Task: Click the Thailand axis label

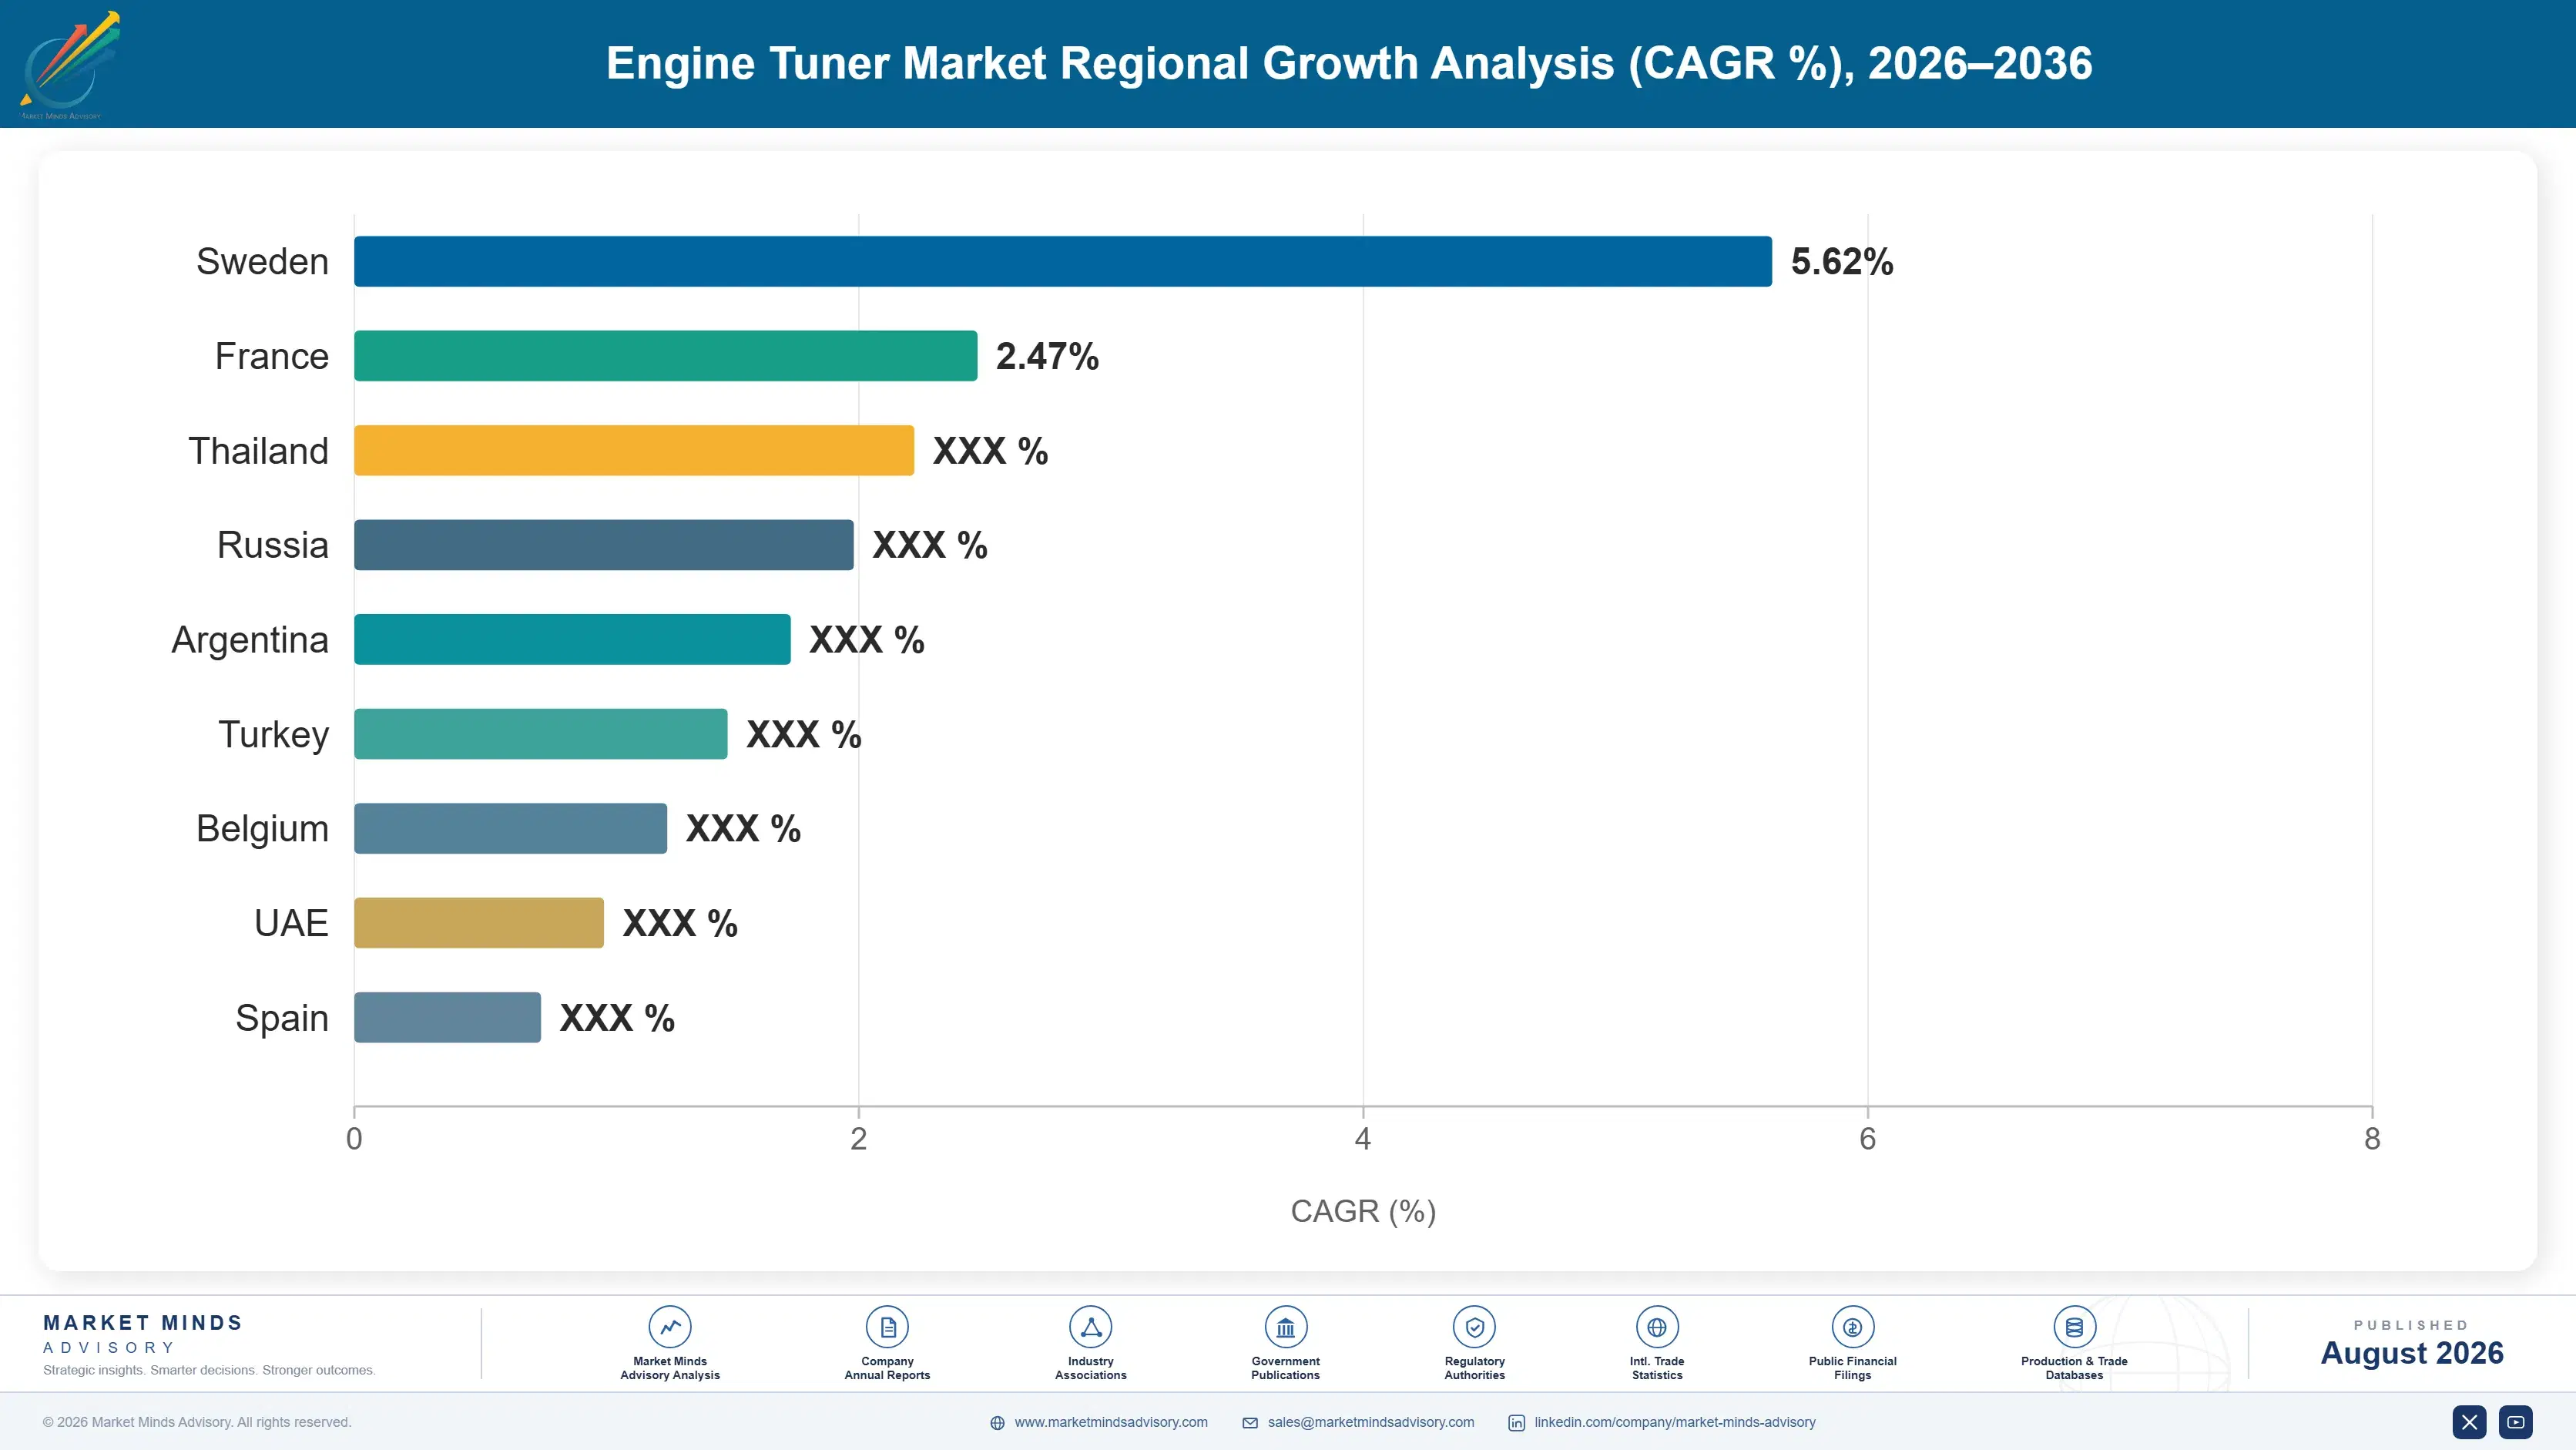Action: 258,451
